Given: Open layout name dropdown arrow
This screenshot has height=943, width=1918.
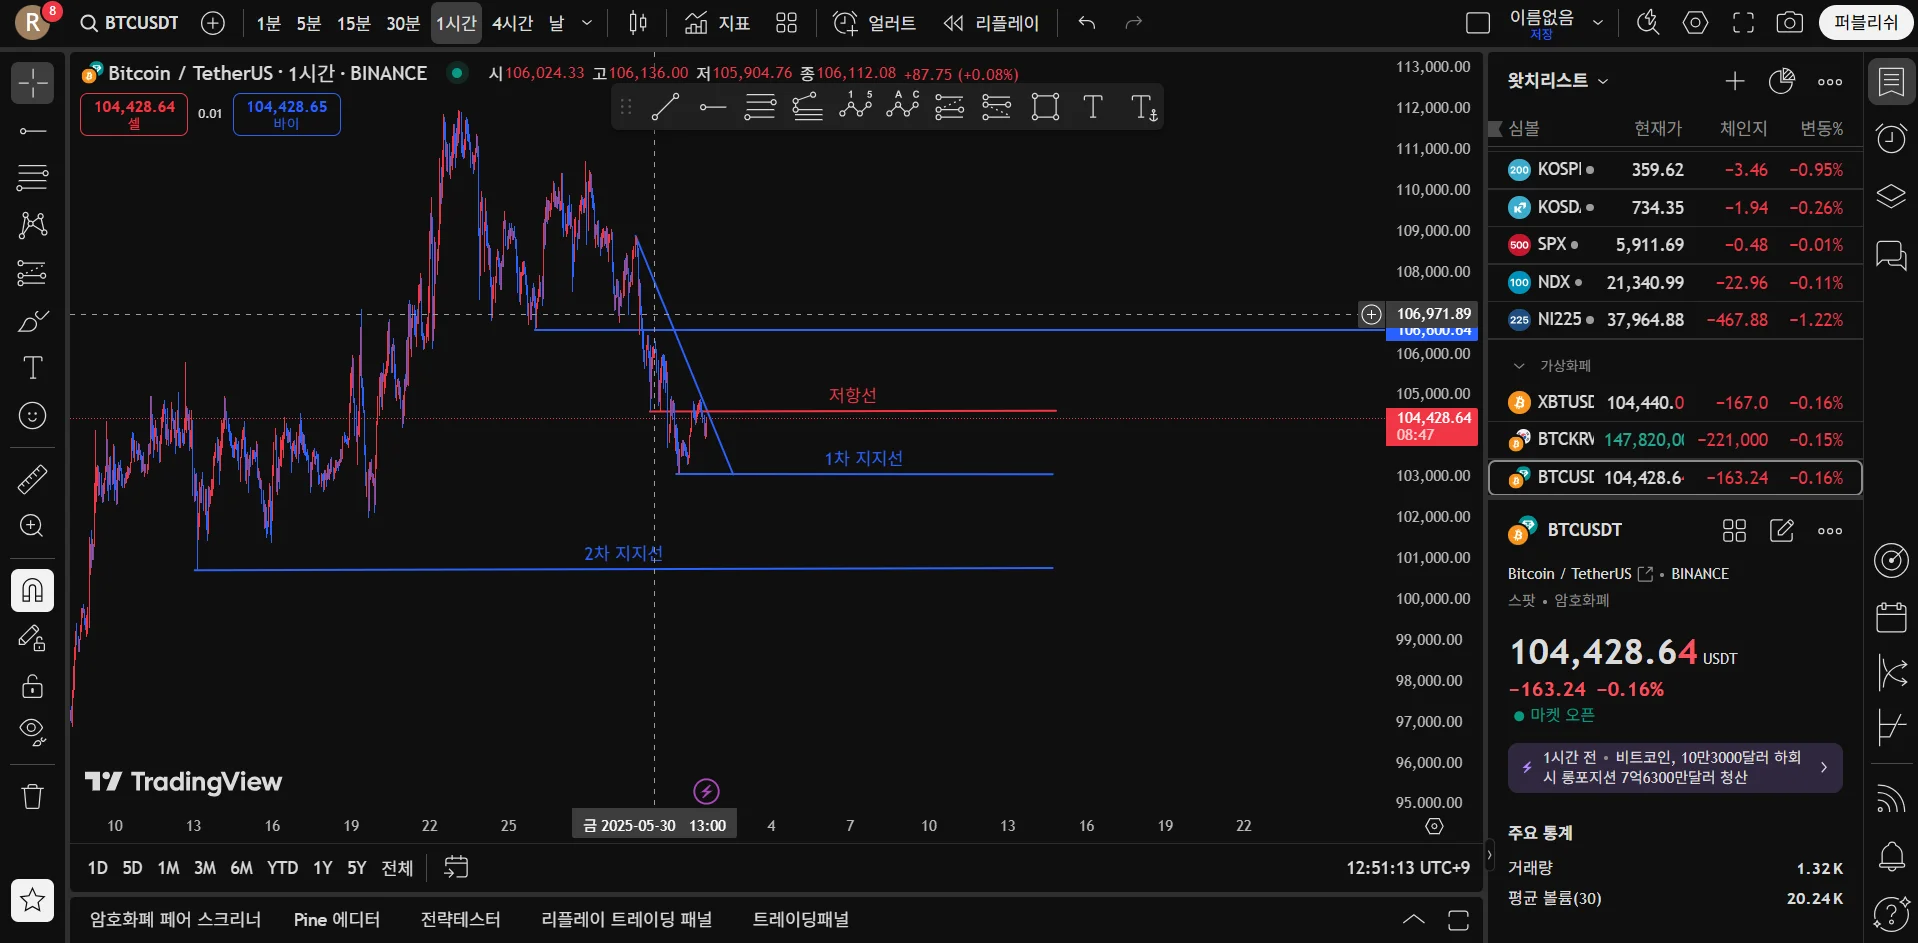Looking at the screenshot, I should (x=1598, y=23).
